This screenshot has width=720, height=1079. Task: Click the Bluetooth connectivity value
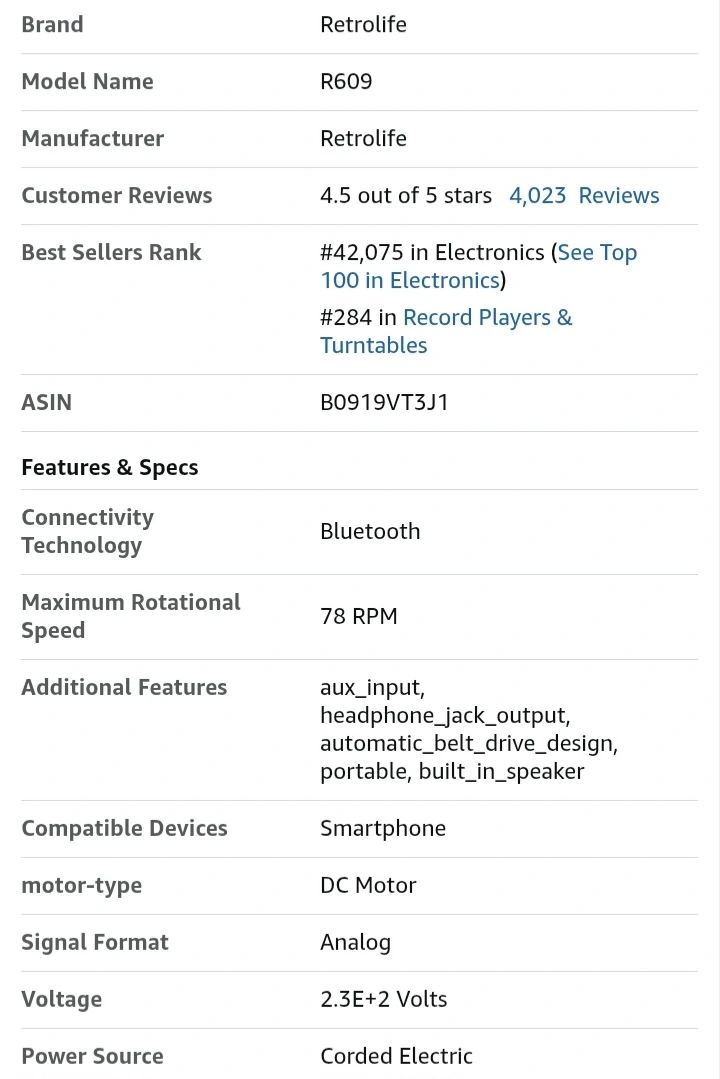coord(370,531)
